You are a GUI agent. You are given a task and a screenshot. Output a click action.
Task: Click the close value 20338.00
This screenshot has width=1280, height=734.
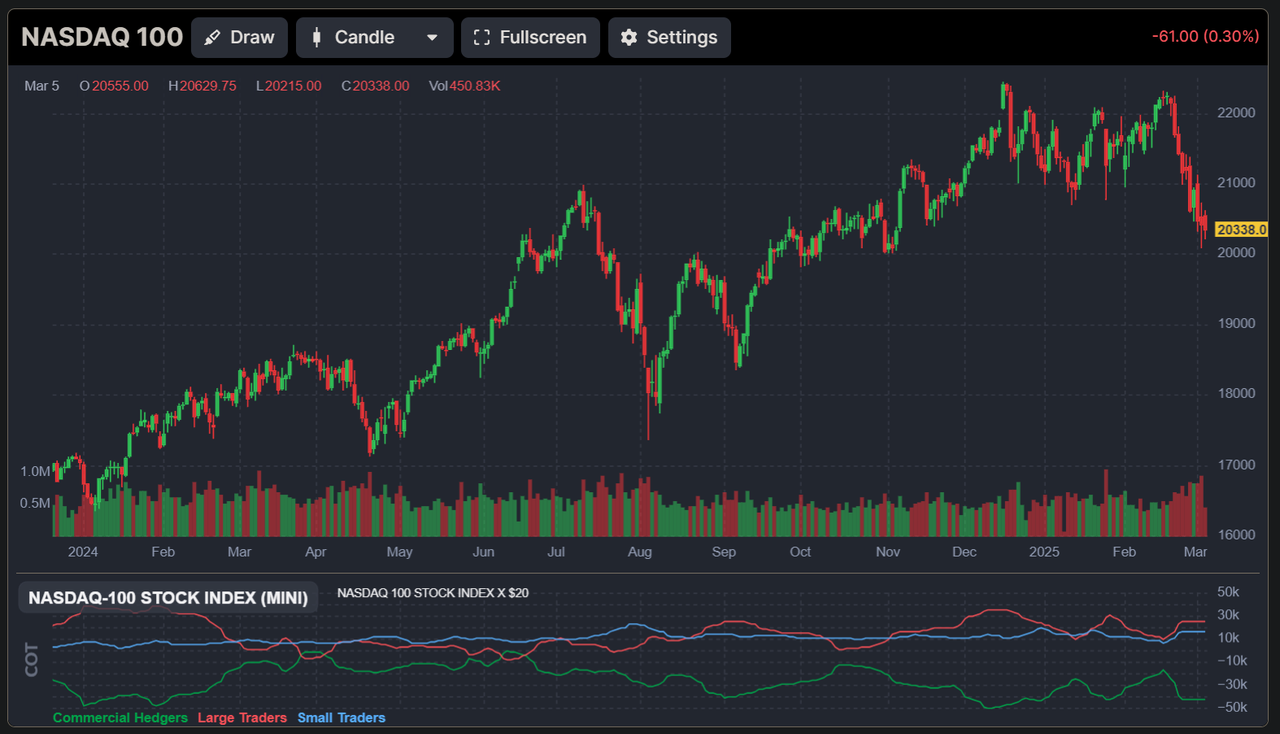381,86
